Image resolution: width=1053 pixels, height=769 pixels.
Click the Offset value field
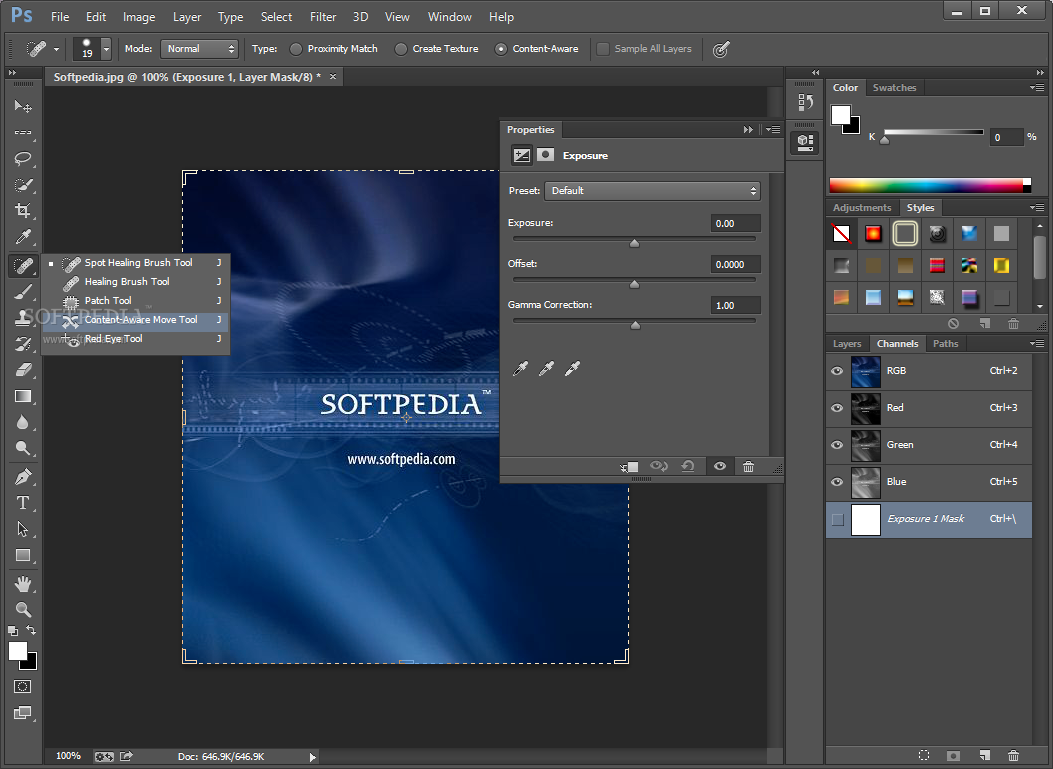click(735, 264)
